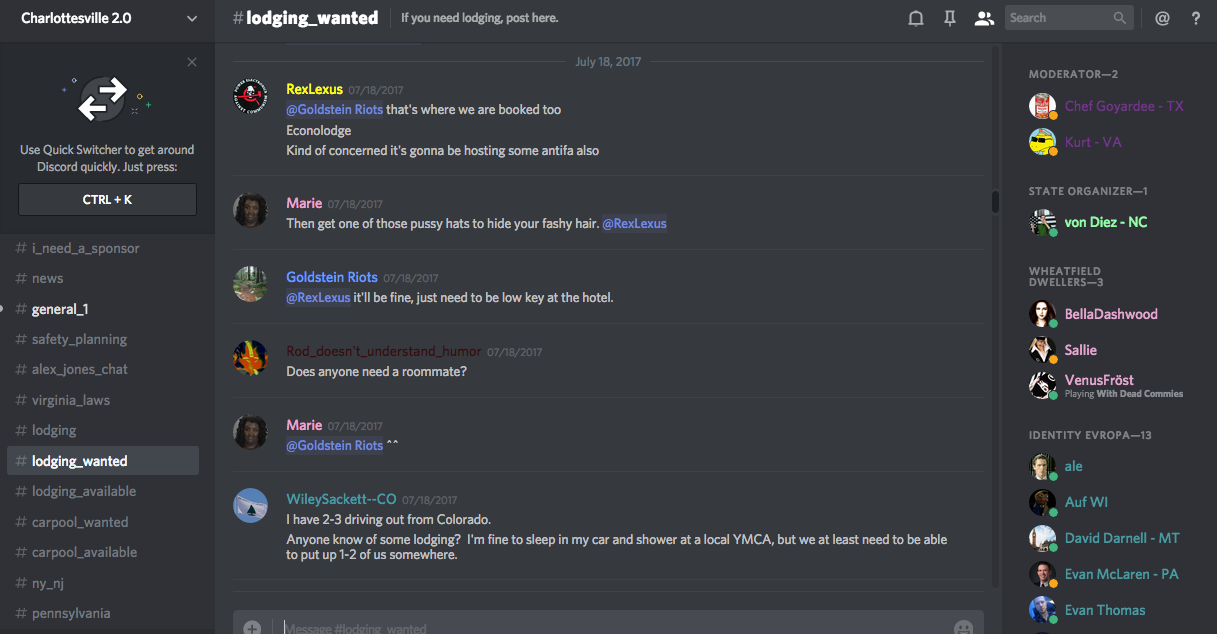The width and height of the screenshot is (1217, 634).
Task: Toggle the member list panel
Action: point(985,18)
